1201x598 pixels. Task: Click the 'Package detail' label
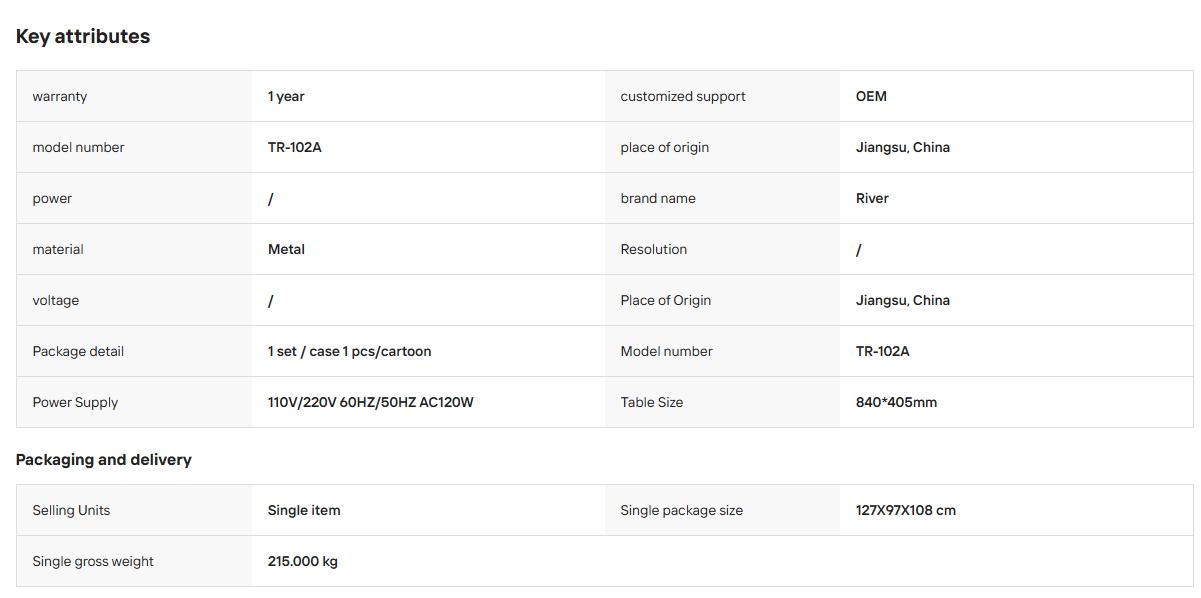coord(78,352)
